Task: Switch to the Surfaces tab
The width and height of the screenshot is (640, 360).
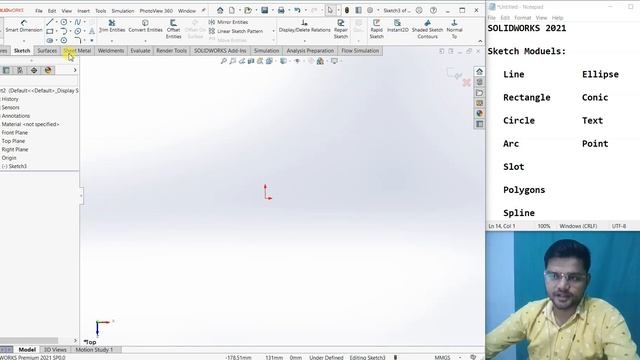Action: (47, 51)
